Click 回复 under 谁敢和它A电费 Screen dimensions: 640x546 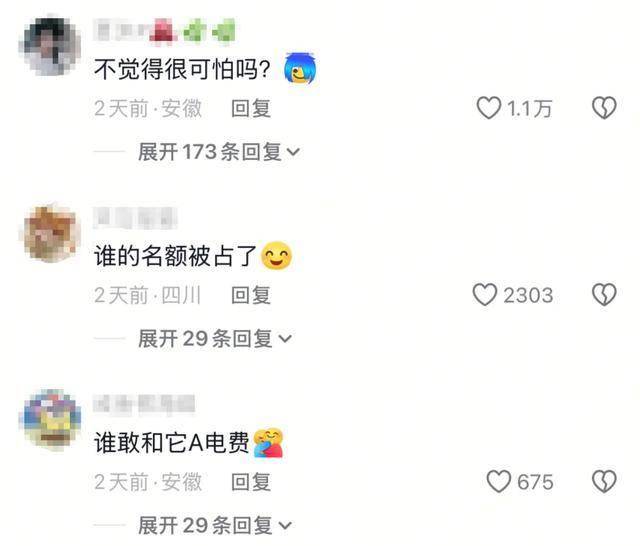tap(251, 482)
